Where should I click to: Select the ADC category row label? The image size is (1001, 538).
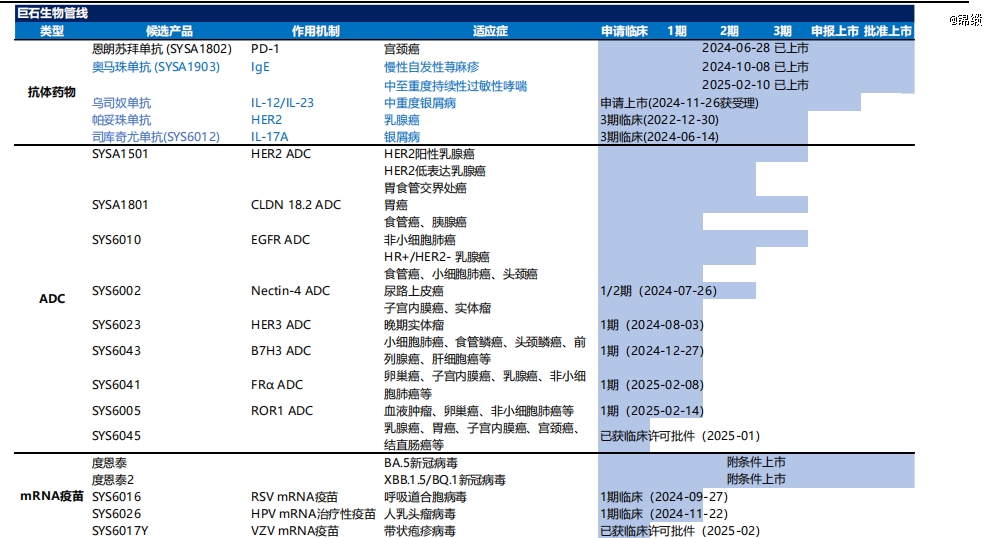coord(51,298)
